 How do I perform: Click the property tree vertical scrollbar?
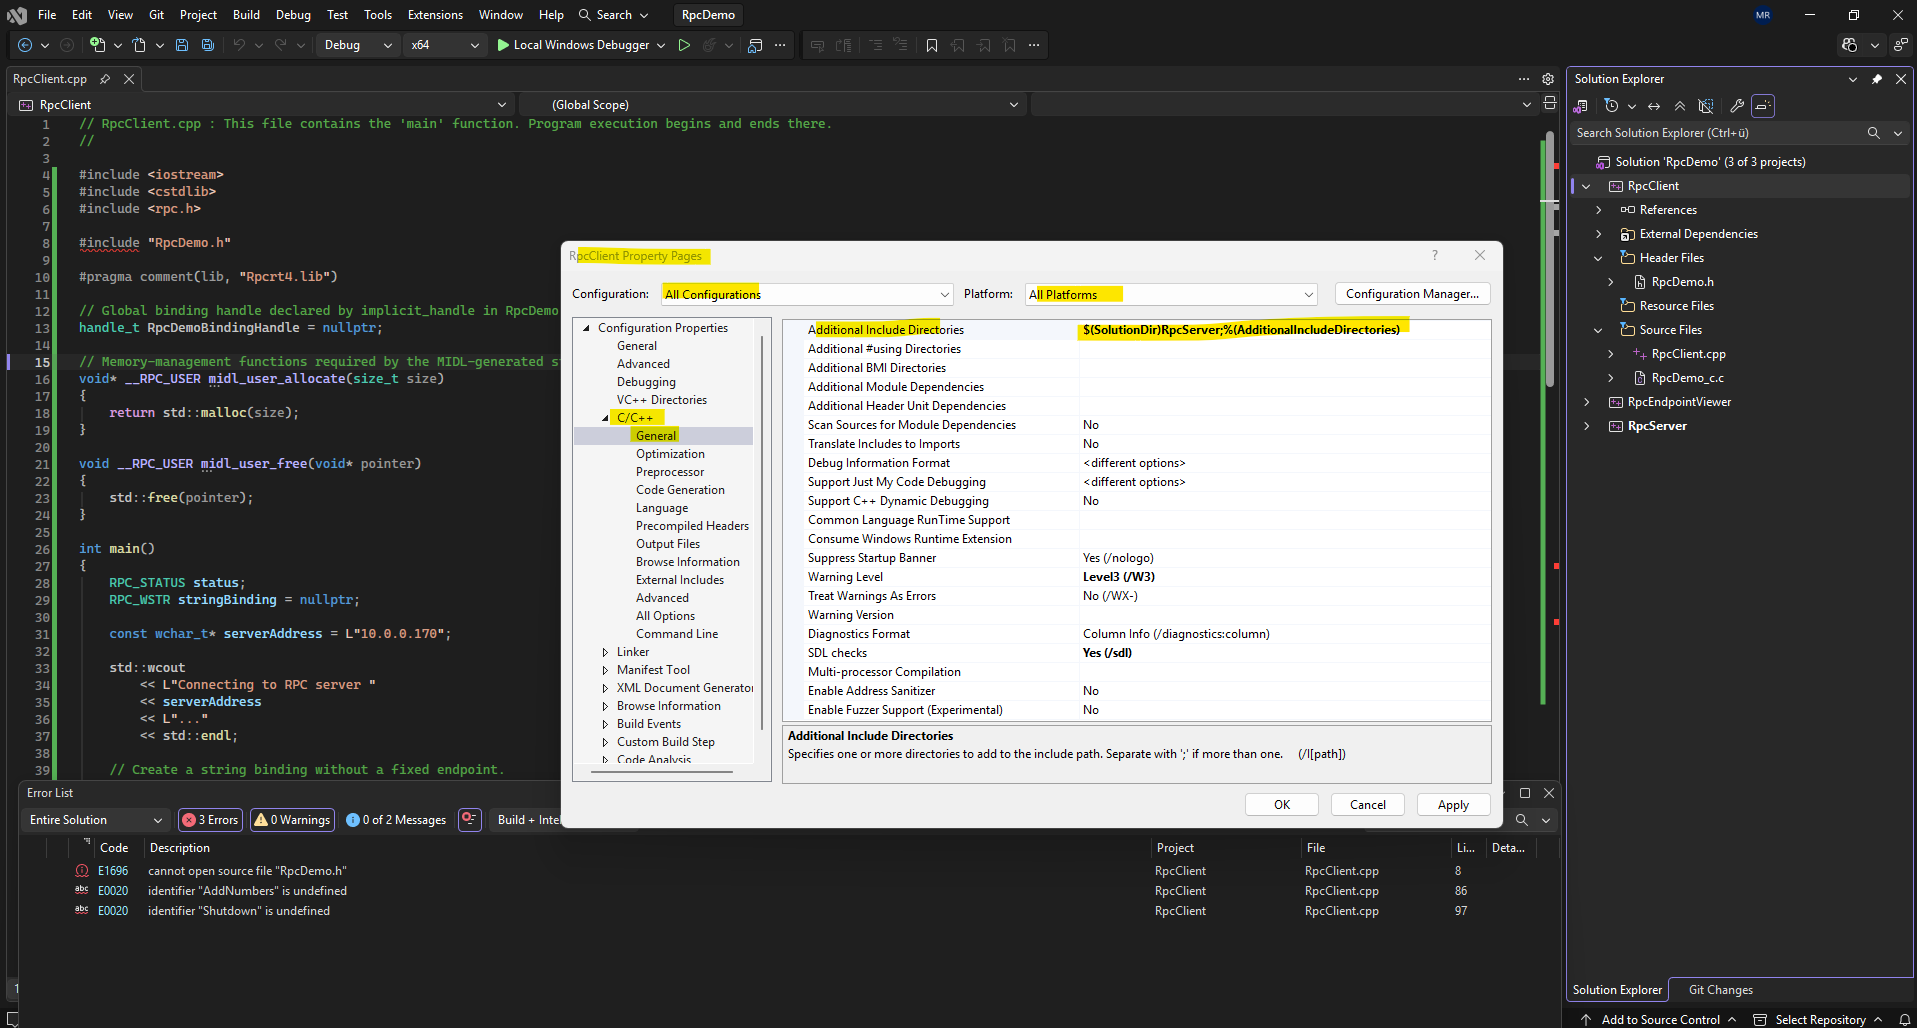coord(762,532)
